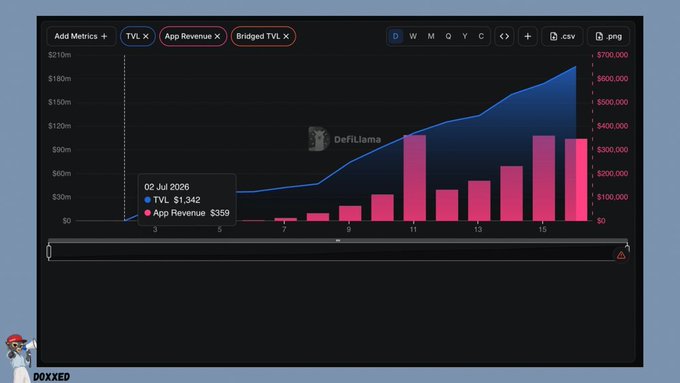This screenshot has width=680, height=383.
Task: Click the App Revenue bar at 15
Action: pos(544,178)
